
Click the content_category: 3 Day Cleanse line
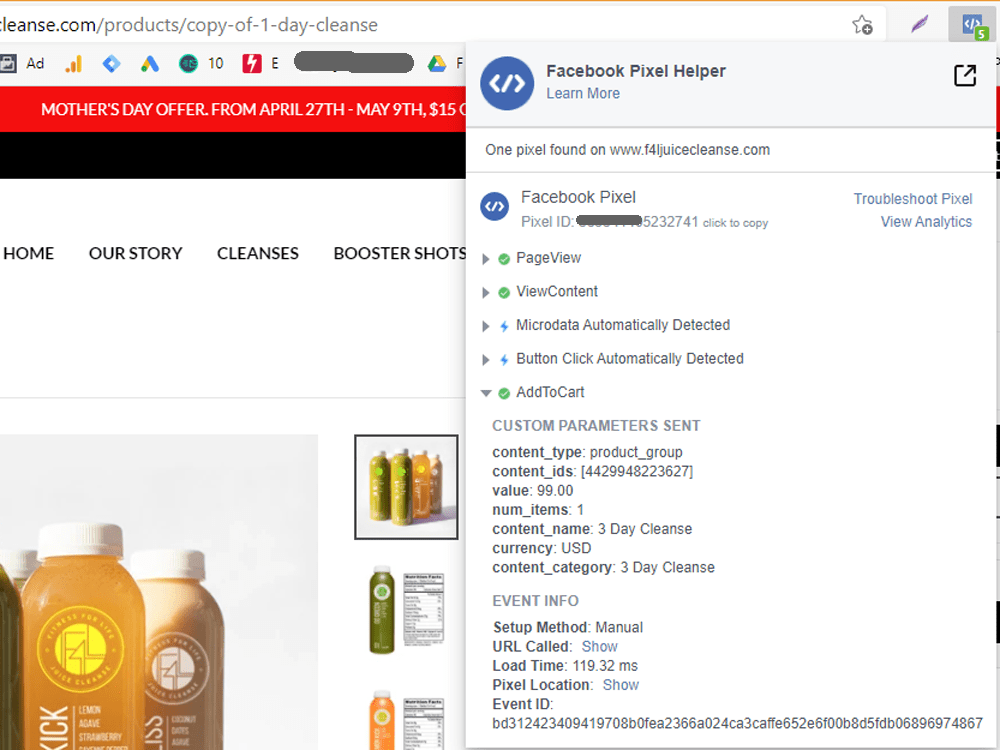pos(603,567)
